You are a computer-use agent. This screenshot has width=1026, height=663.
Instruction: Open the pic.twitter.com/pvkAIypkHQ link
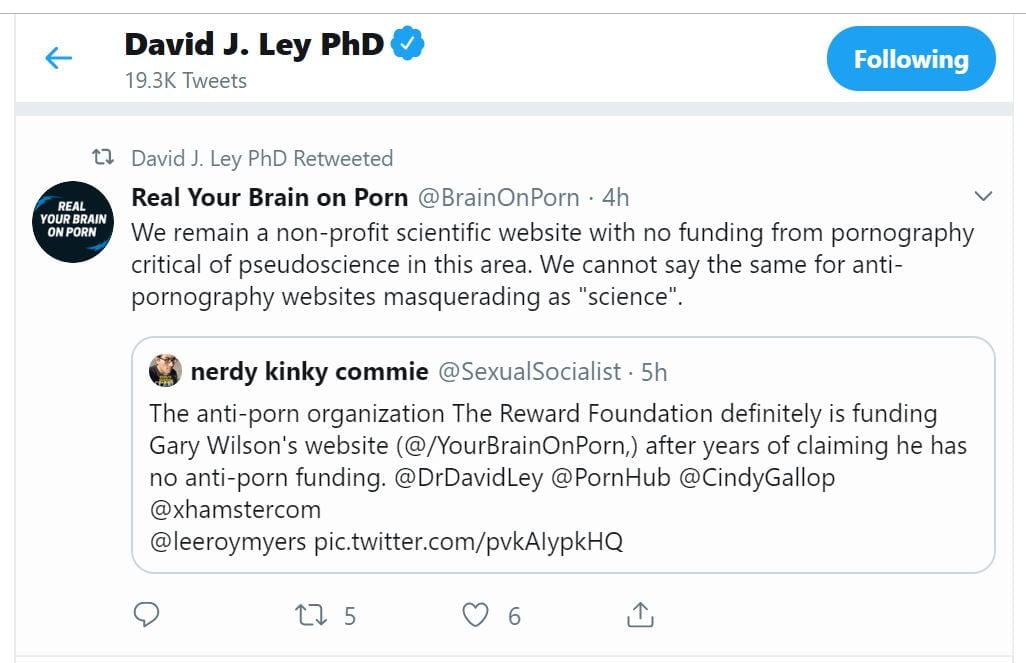click(468, 542)
